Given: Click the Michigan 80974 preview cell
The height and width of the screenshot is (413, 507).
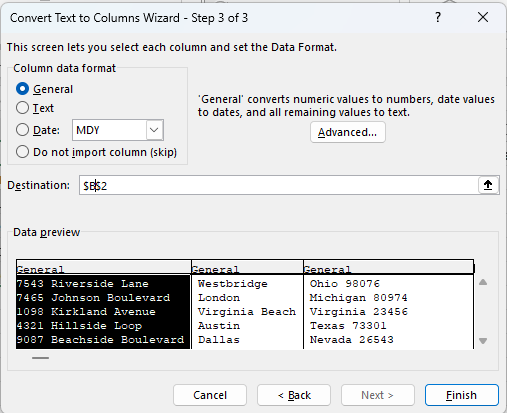Looking at the screenshot, I should pyautogui.click(x=359, y=298).
